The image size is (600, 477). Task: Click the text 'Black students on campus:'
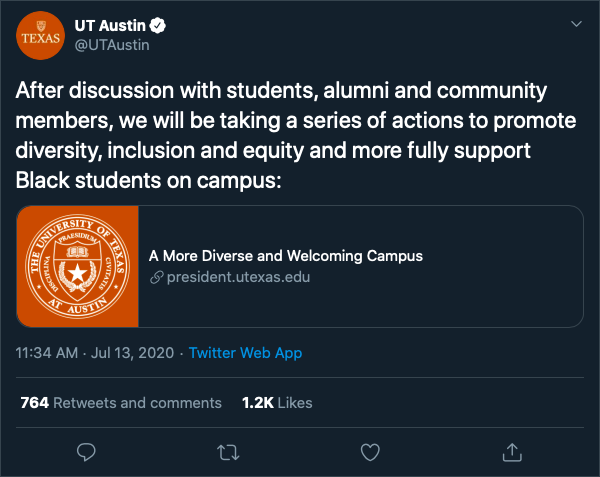click(148, 181)
